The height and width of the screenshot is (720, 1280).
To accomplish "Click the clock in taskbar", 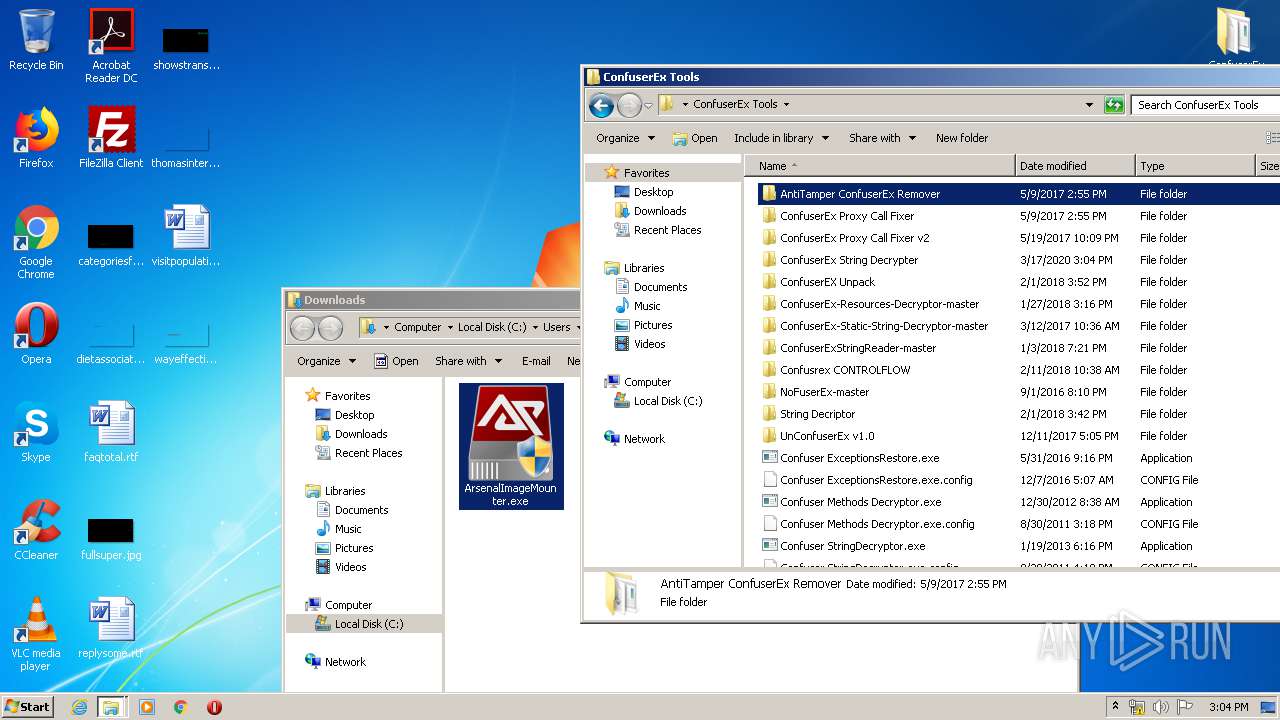I will tap(1227, 707).
